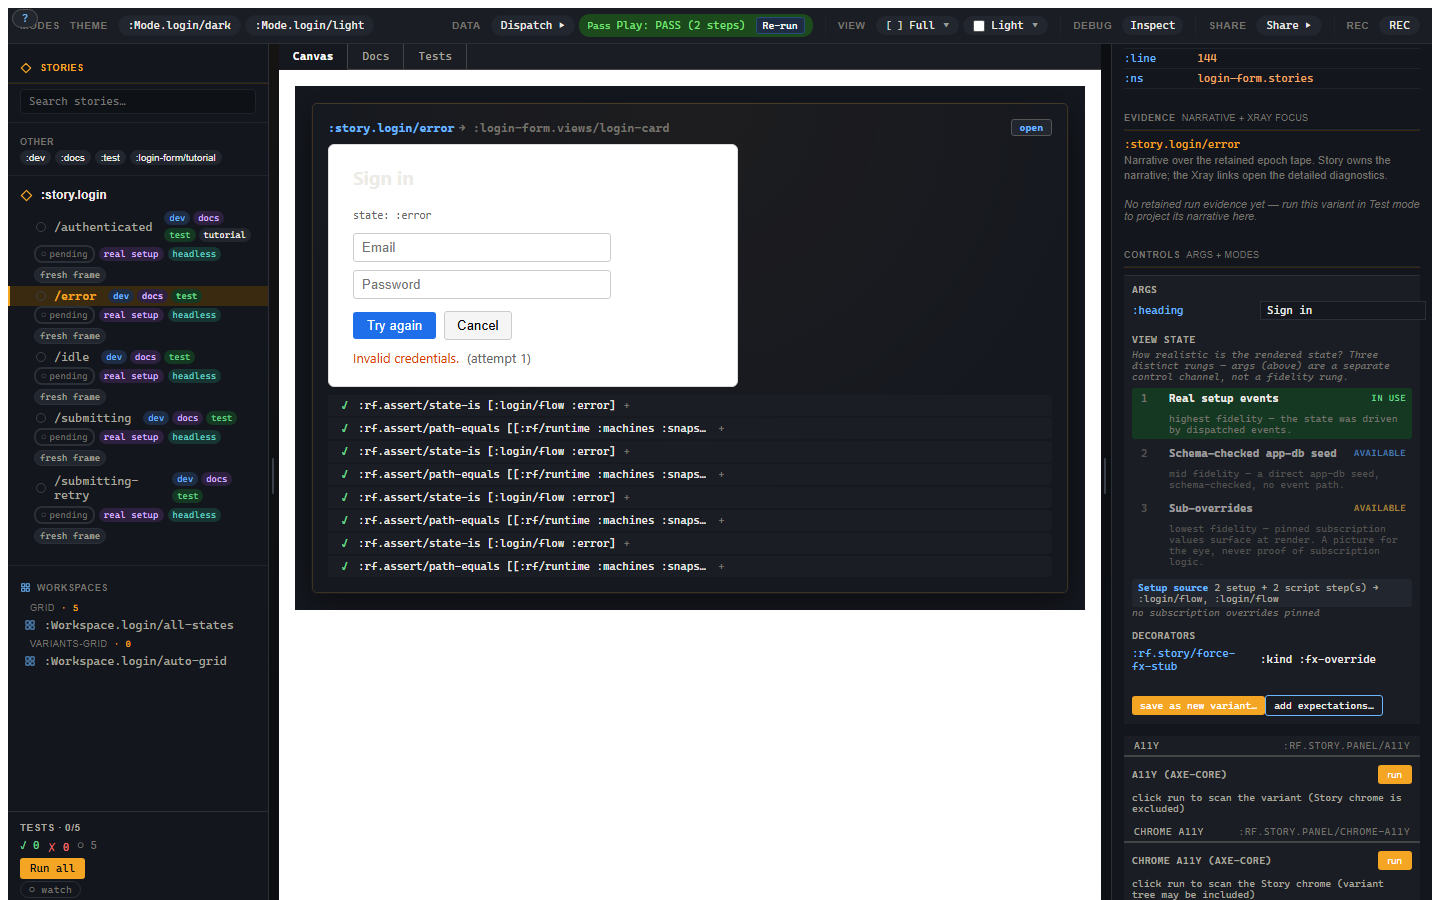Toggle the tutorial tag on /authenticated story
1440x900 pixels.
click(x=224, y=235)
